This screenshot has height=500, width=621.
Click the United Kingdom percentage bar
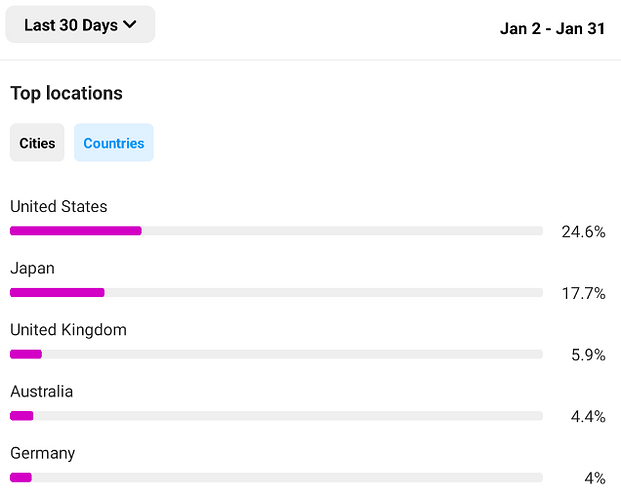276,354
